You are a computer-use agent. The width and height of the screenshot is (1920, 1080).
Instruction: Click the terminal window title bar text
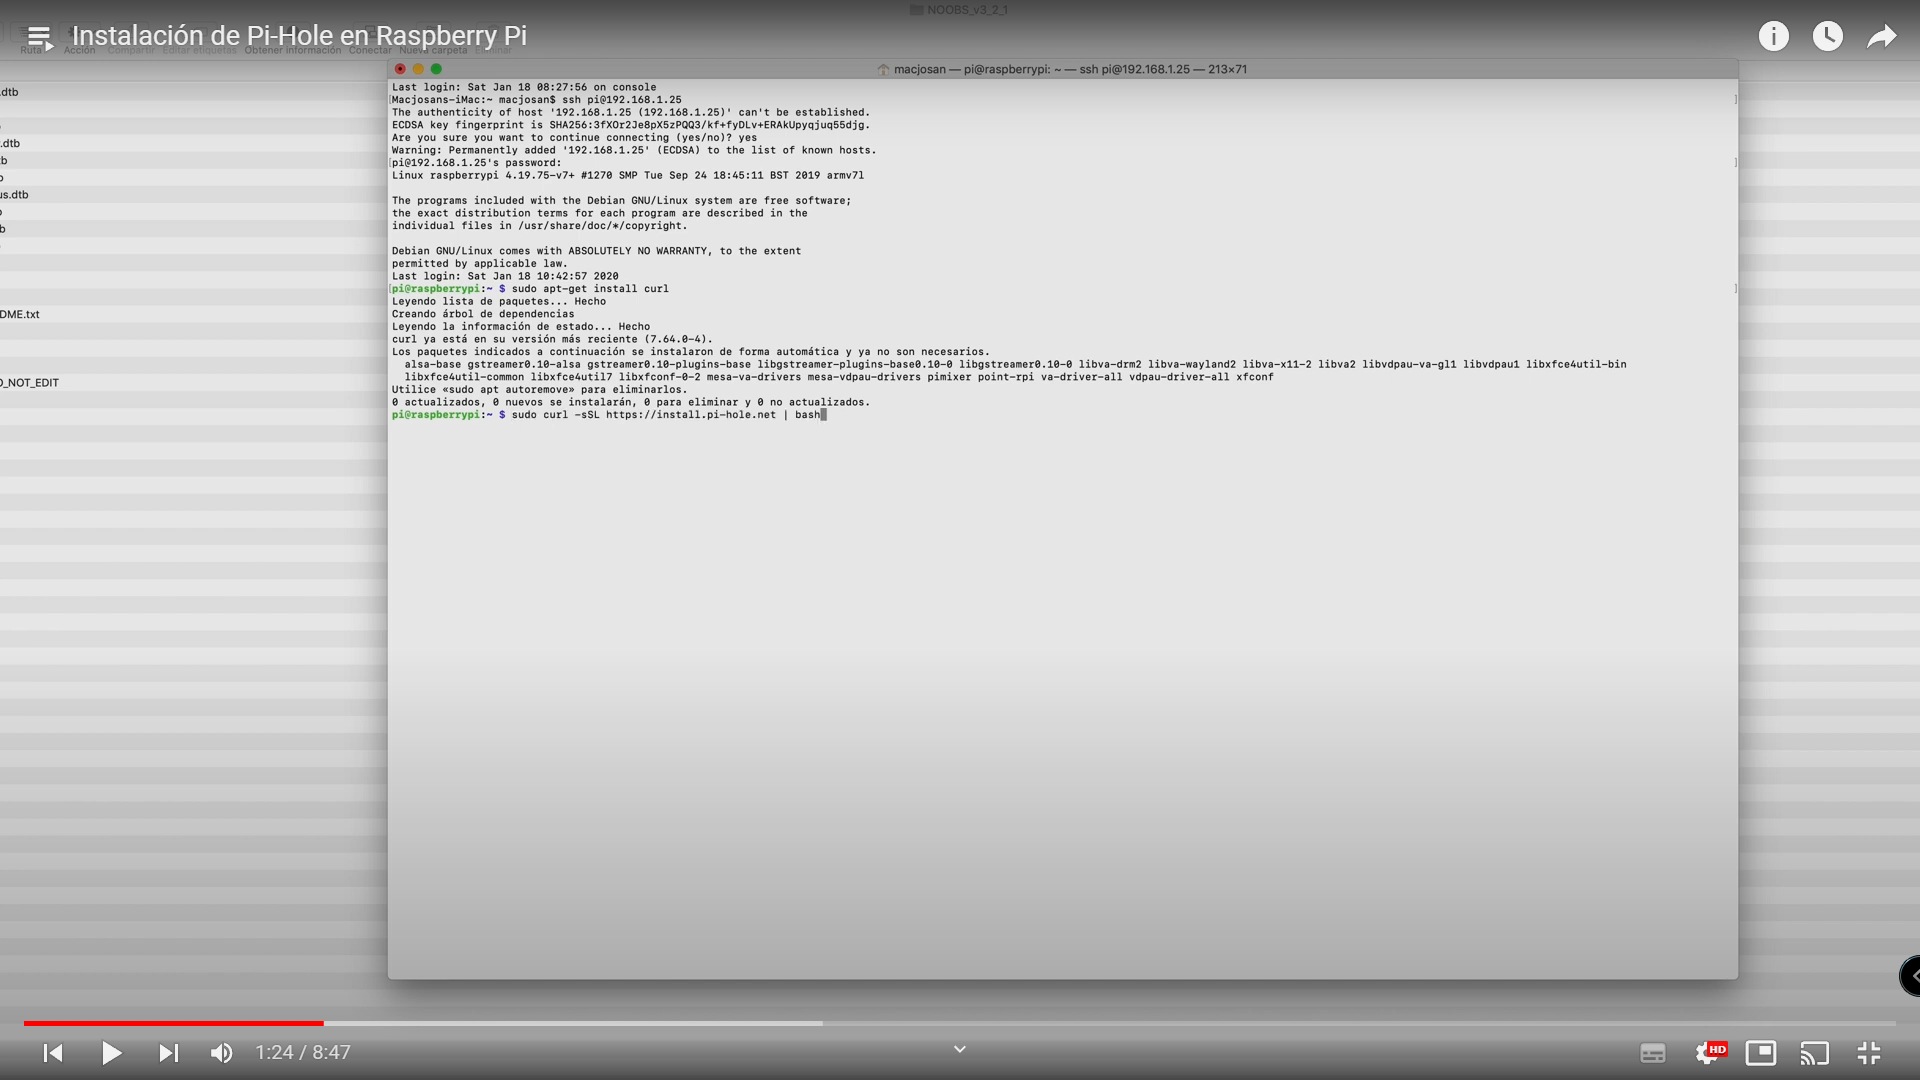tap(1069, 69)
